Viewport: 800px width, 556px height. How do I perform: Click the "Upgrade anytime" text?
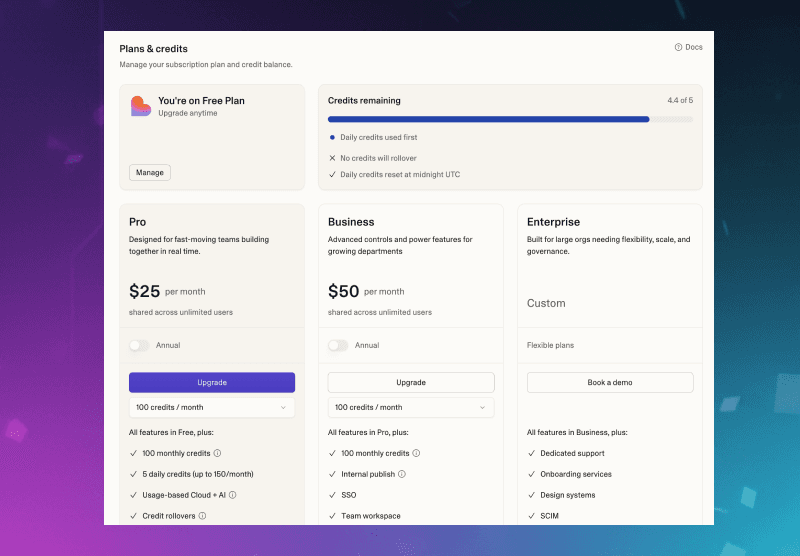[x=188, y=113]
